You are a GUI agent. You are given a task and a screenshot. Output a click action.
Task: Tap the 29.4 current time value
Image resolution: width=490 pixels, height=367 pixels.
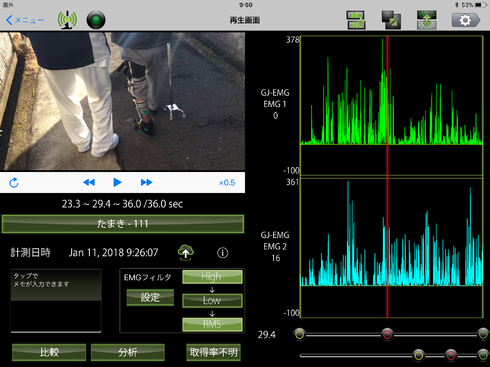[x=267, y=334]
